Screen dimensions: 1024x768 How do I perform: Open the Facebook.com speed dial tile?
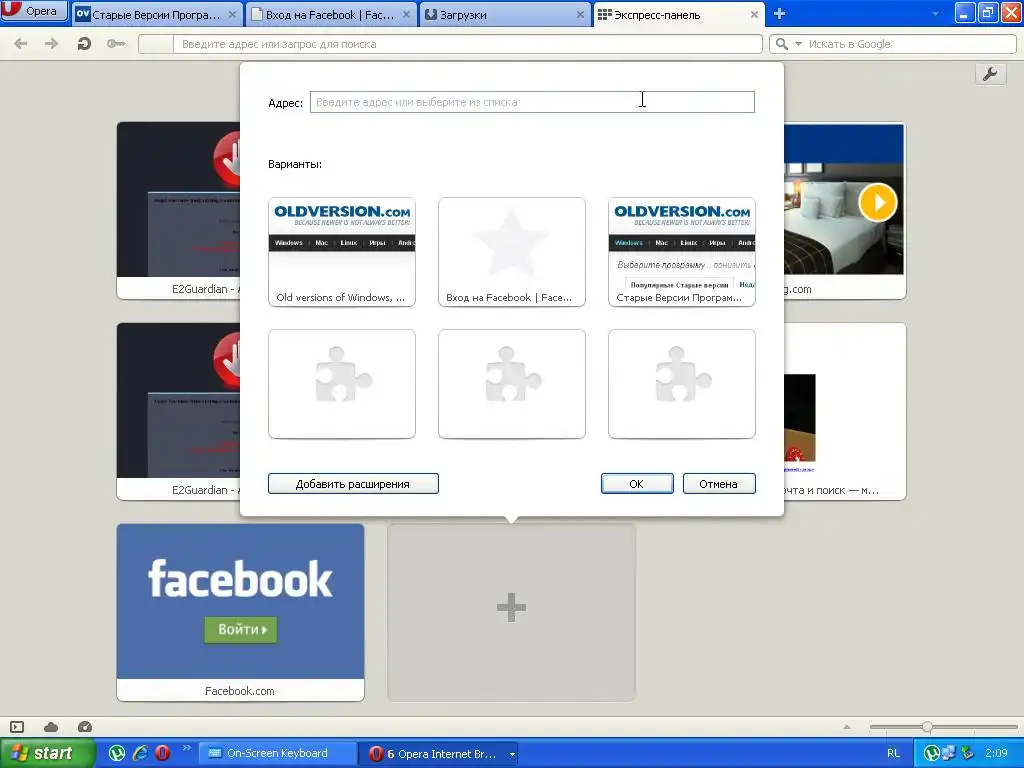[x=240, y=613]
